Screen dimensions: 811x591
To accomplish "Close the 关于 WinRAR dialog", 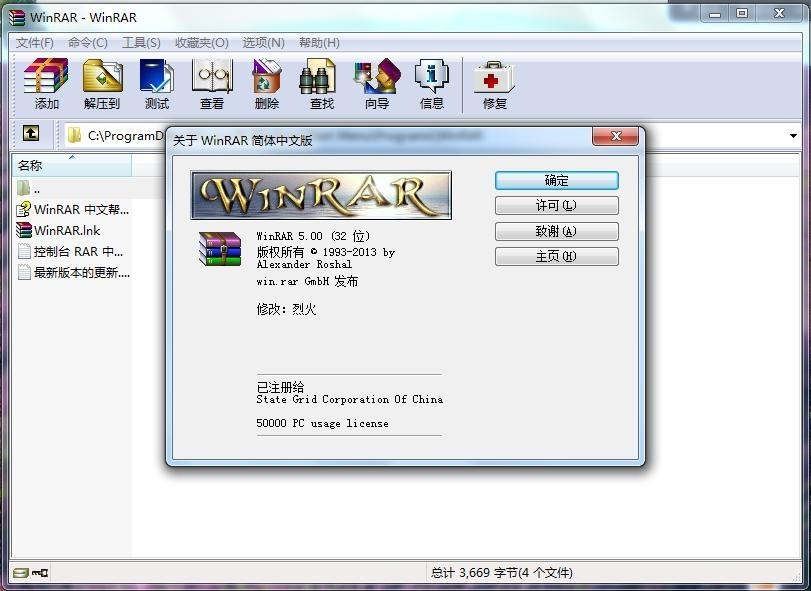I will click(615, 136).
